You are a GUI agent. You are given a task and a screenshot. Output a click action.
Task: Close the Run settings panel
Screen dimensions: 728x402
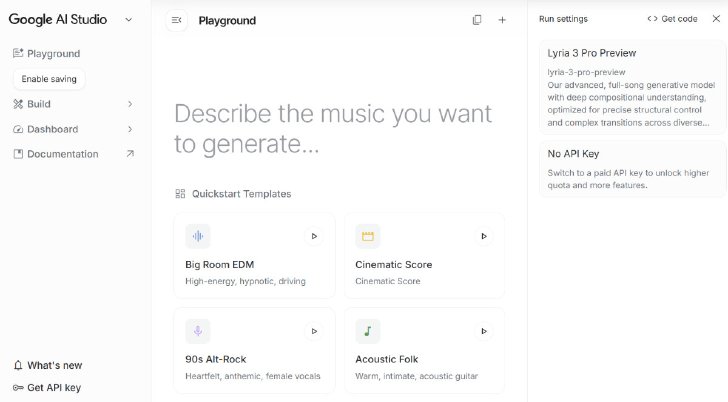pyautogui.click(x=716, y=19)
